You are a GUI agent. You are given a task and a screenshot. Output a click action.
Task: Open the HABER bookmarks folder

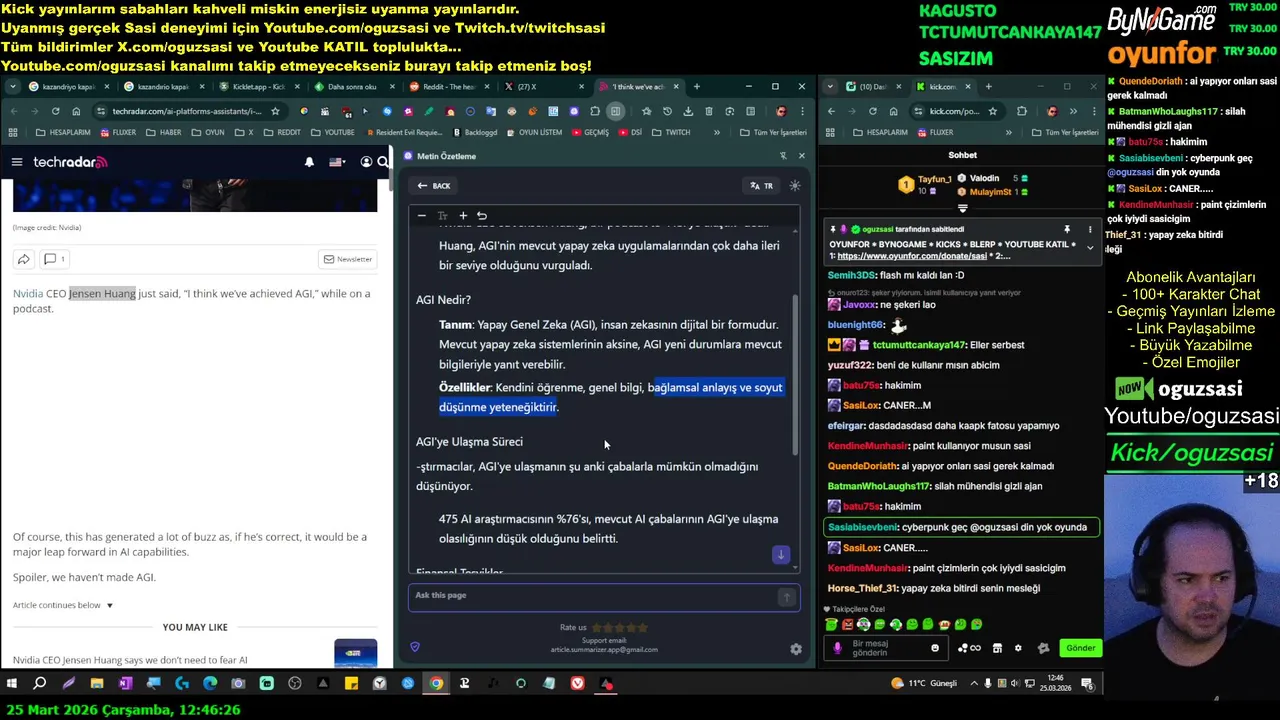[x=165, y=132]
